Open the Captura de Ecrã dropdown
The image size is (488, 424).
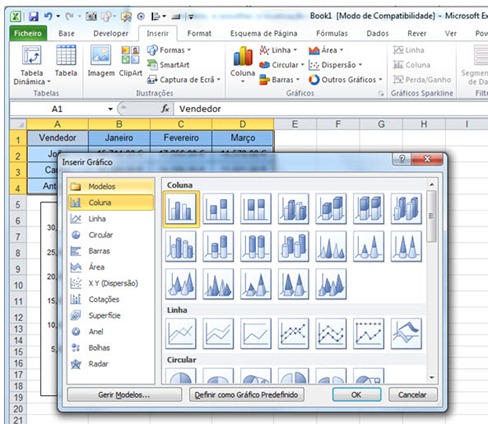[x=184, y=80]
